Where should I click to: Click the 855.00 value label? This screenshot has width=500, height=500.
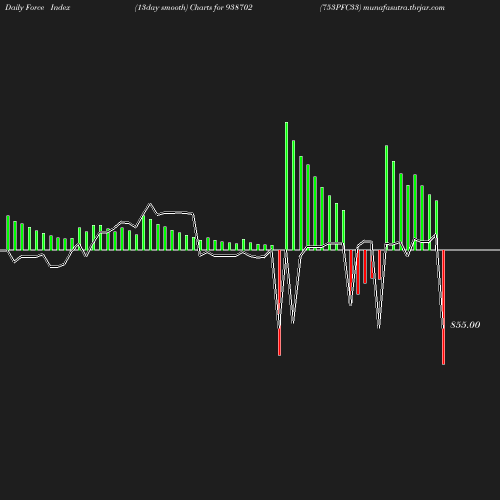coord(465,325)
